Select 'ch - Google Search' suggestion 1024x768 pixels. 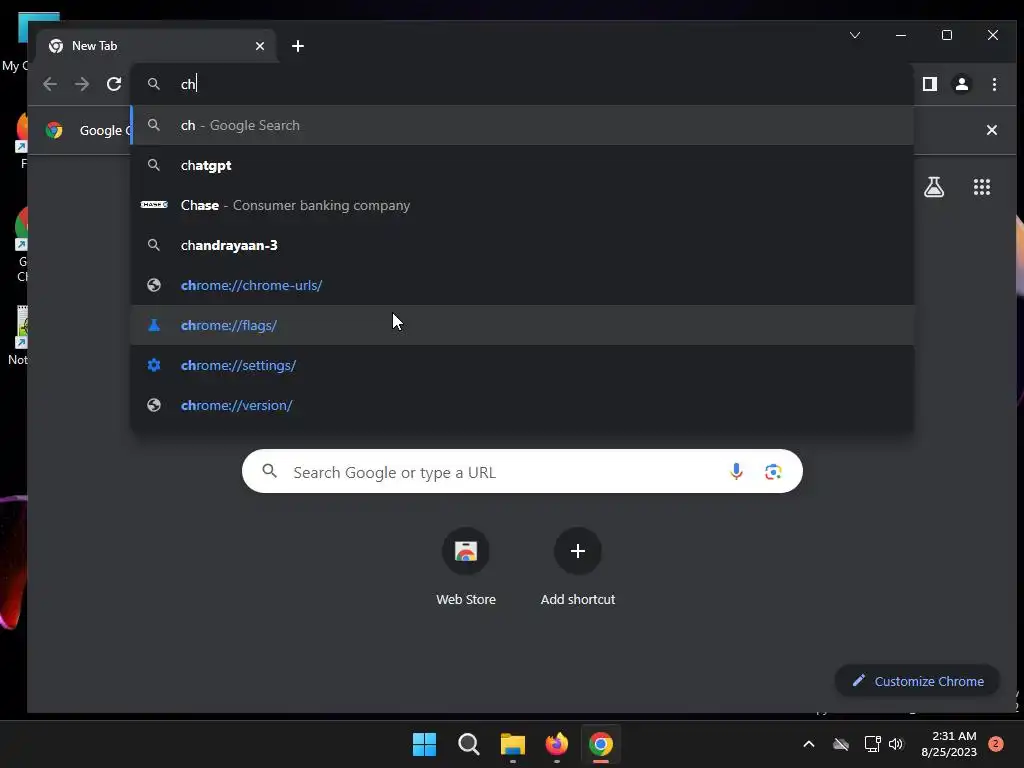(x=522, y=125)
